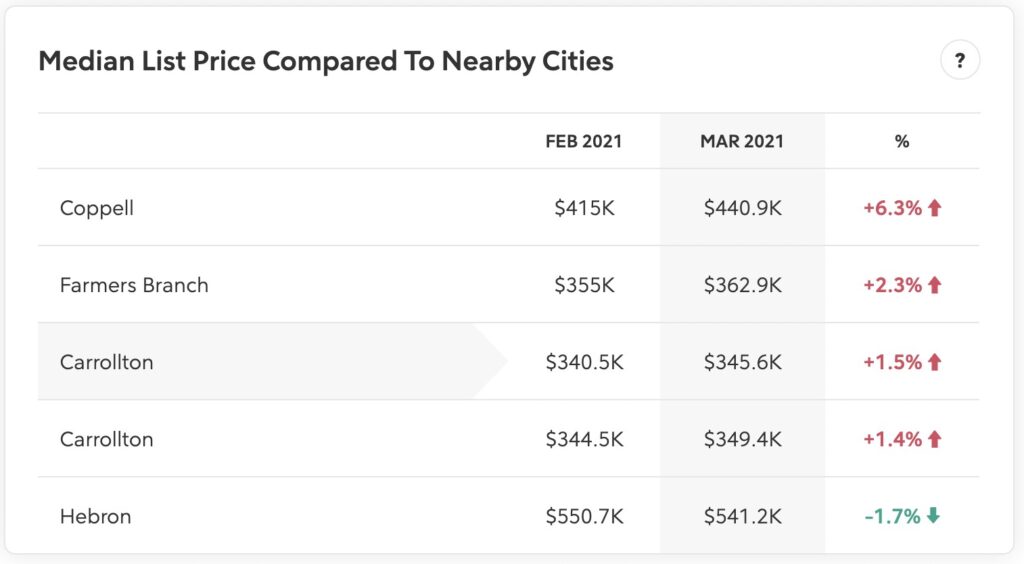Select the Coppell city row
Viewport: 1024px width, 564px height.
509,208
